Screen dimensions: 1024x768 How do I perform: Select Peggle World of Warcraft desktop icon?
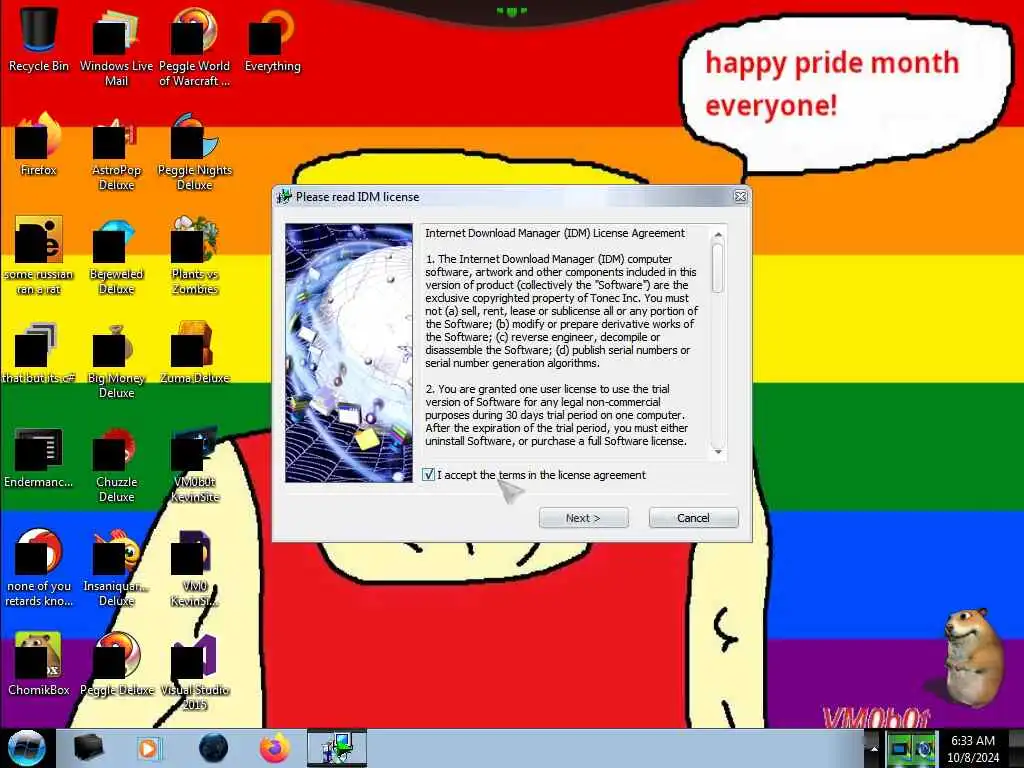(194, 46)
